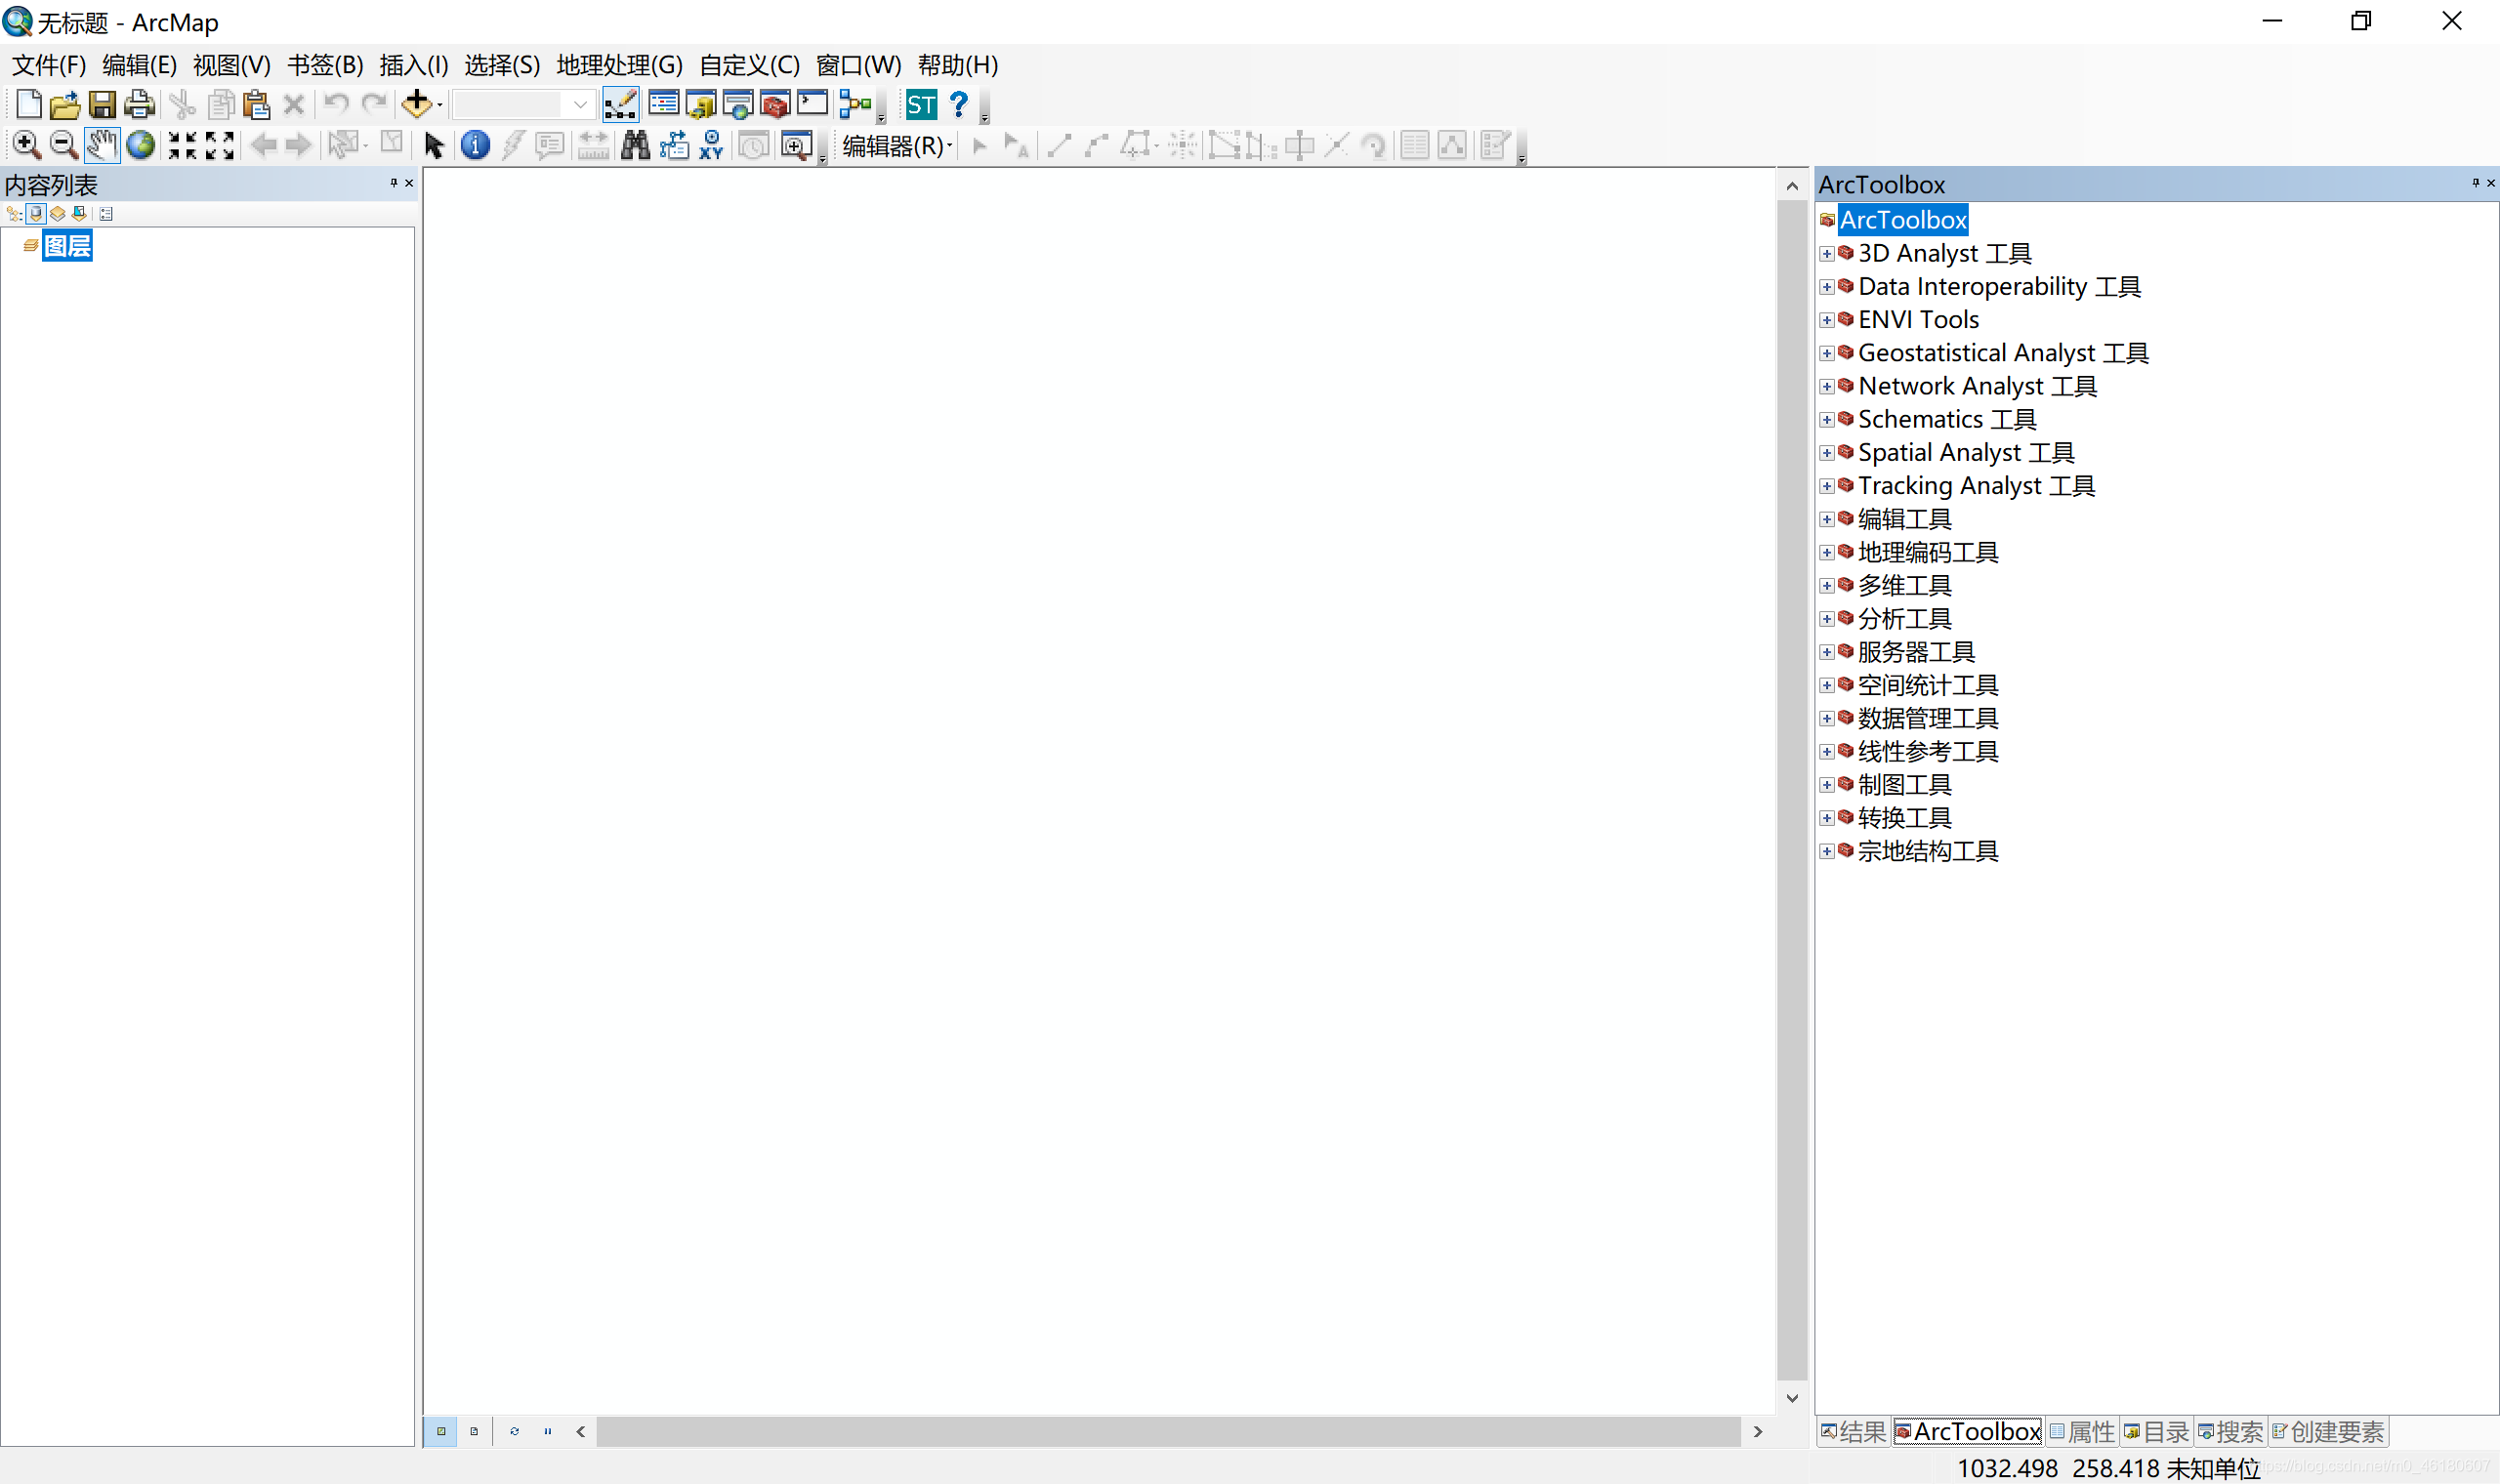Screen dimensions: 2500x1484
Task: Open the 文件(F) menu
Action: 48,65
